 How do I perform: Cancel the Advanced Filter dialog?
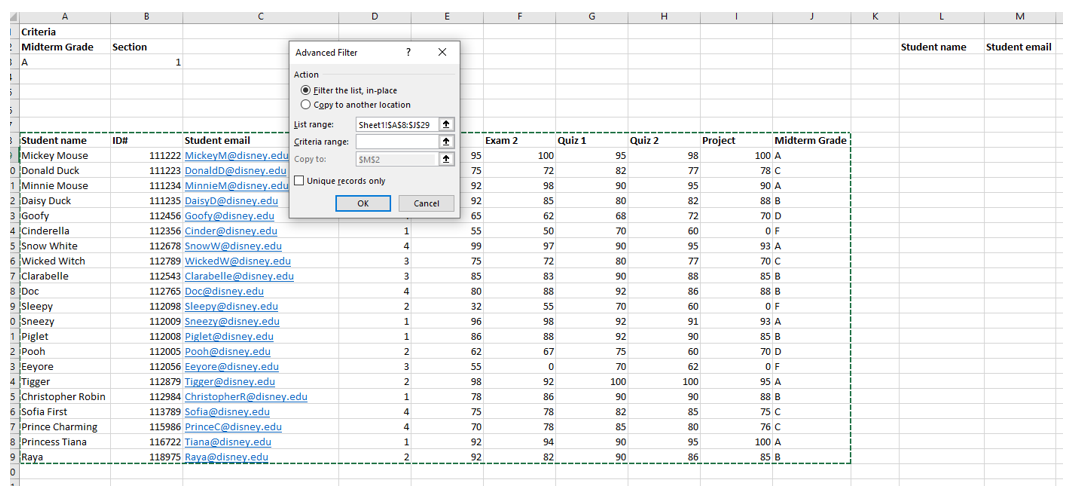click(426, 203)
